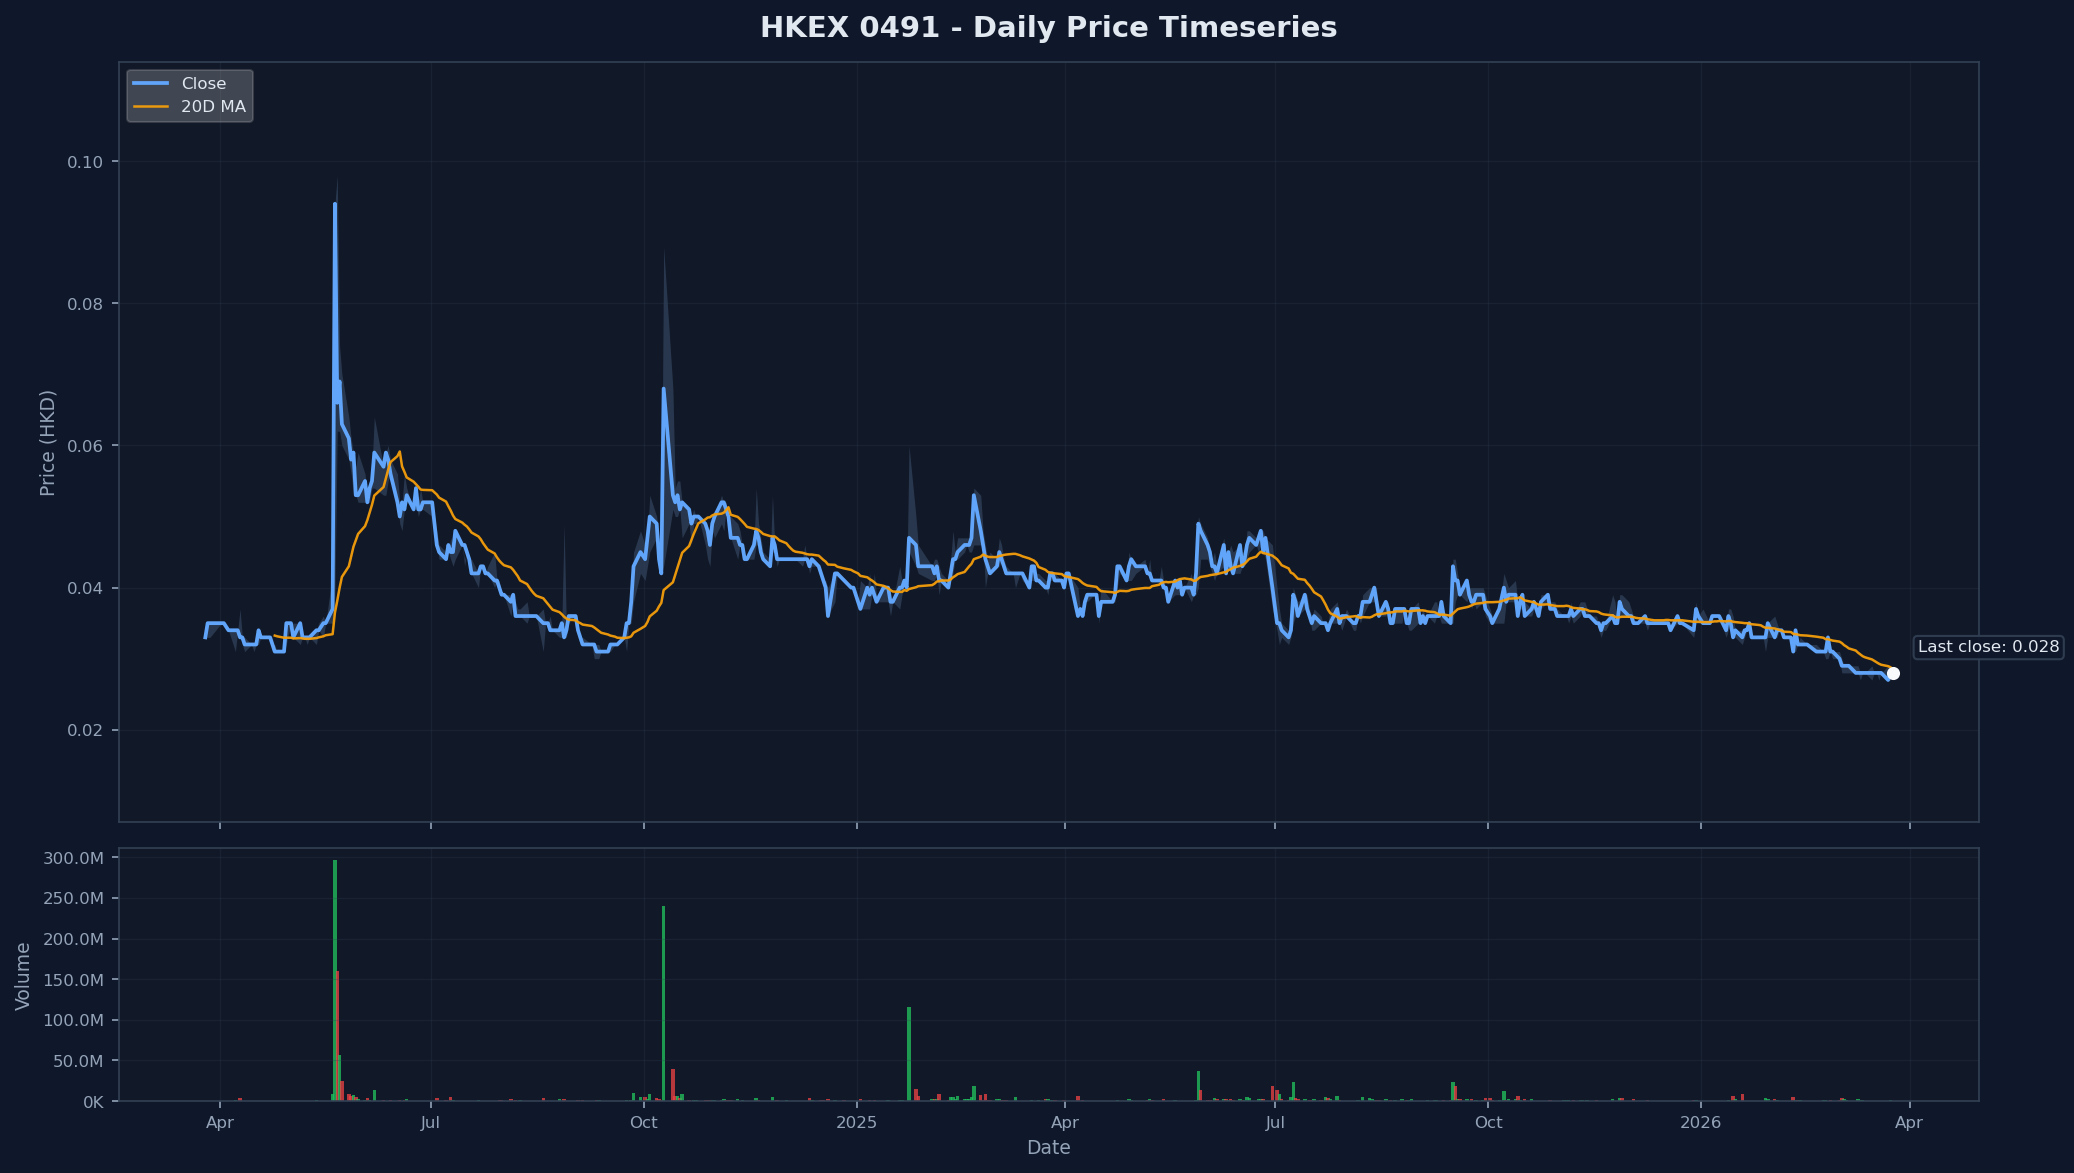Click the 0.10 price tick label
The image size is (2074, 1173).
click(85, 162)
